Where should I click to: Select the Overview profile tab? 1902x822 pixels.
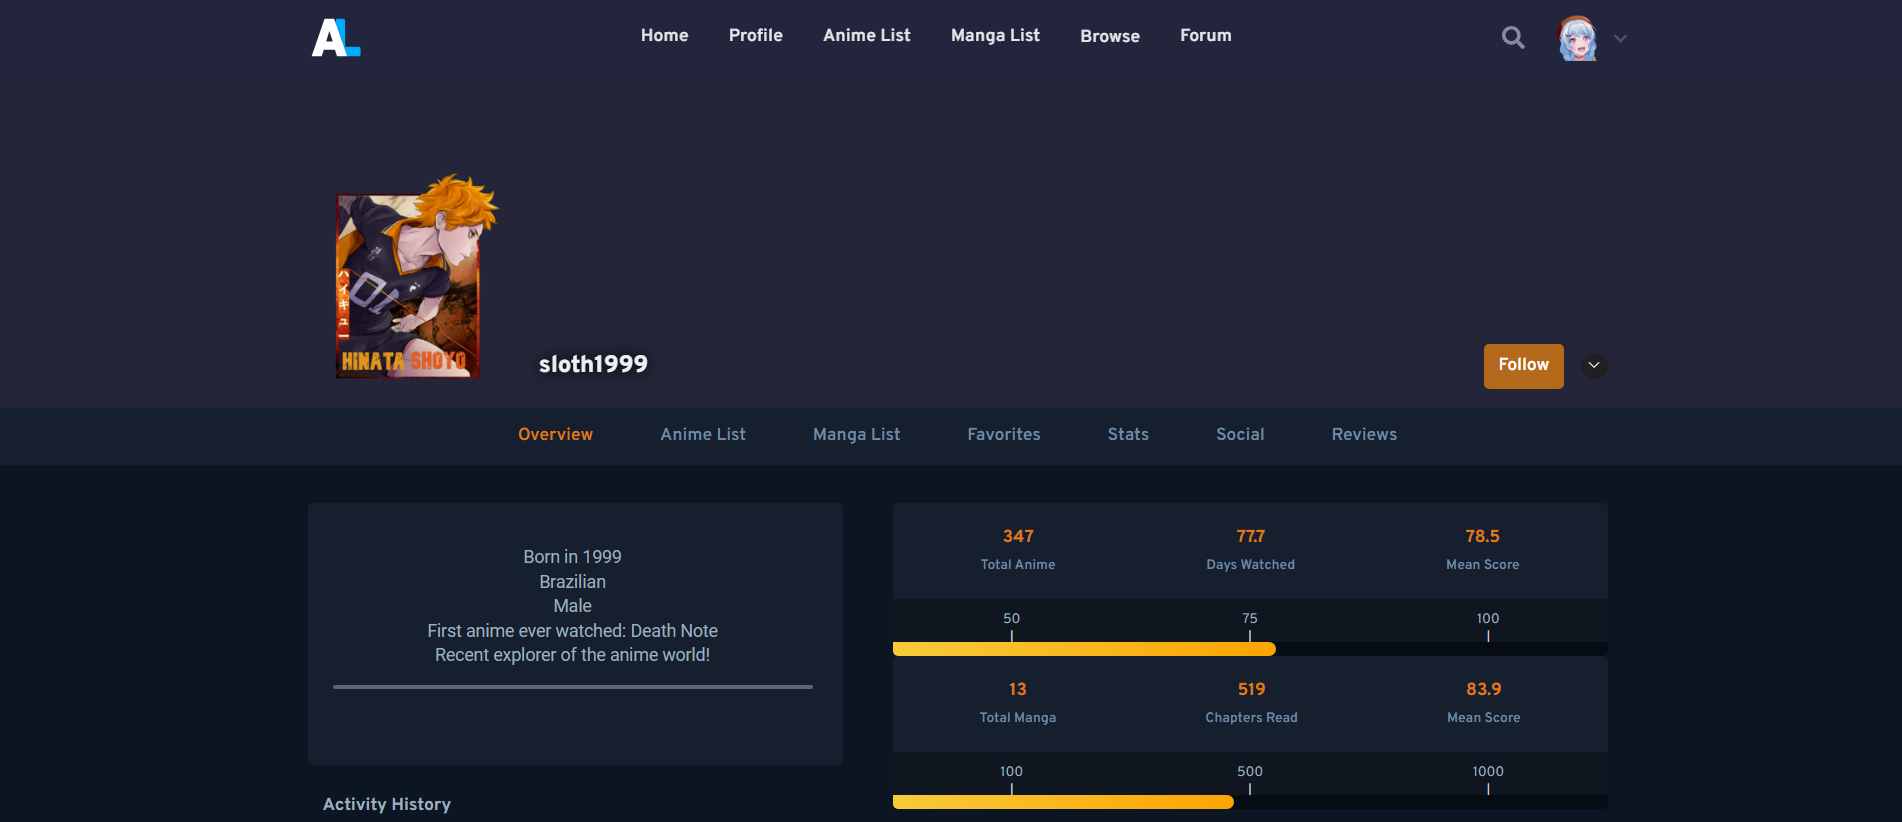555,435
